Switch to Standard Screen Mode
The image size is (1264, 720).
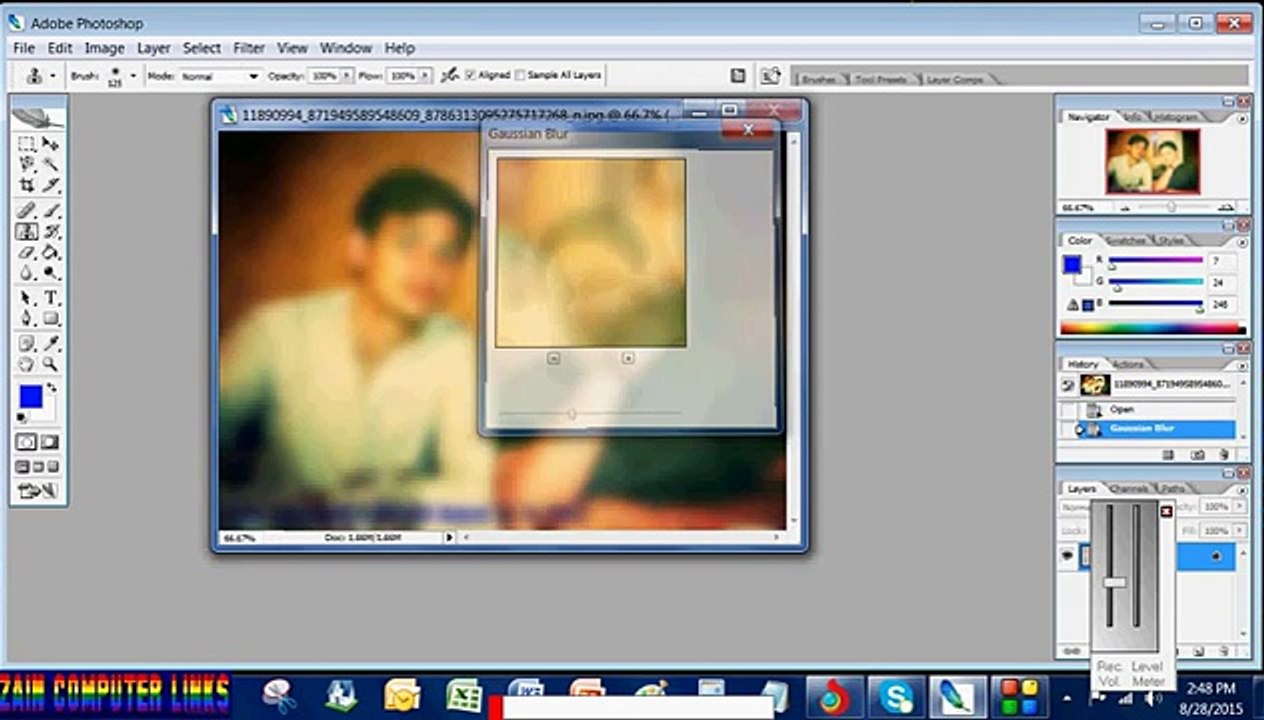tap(22, 466)
